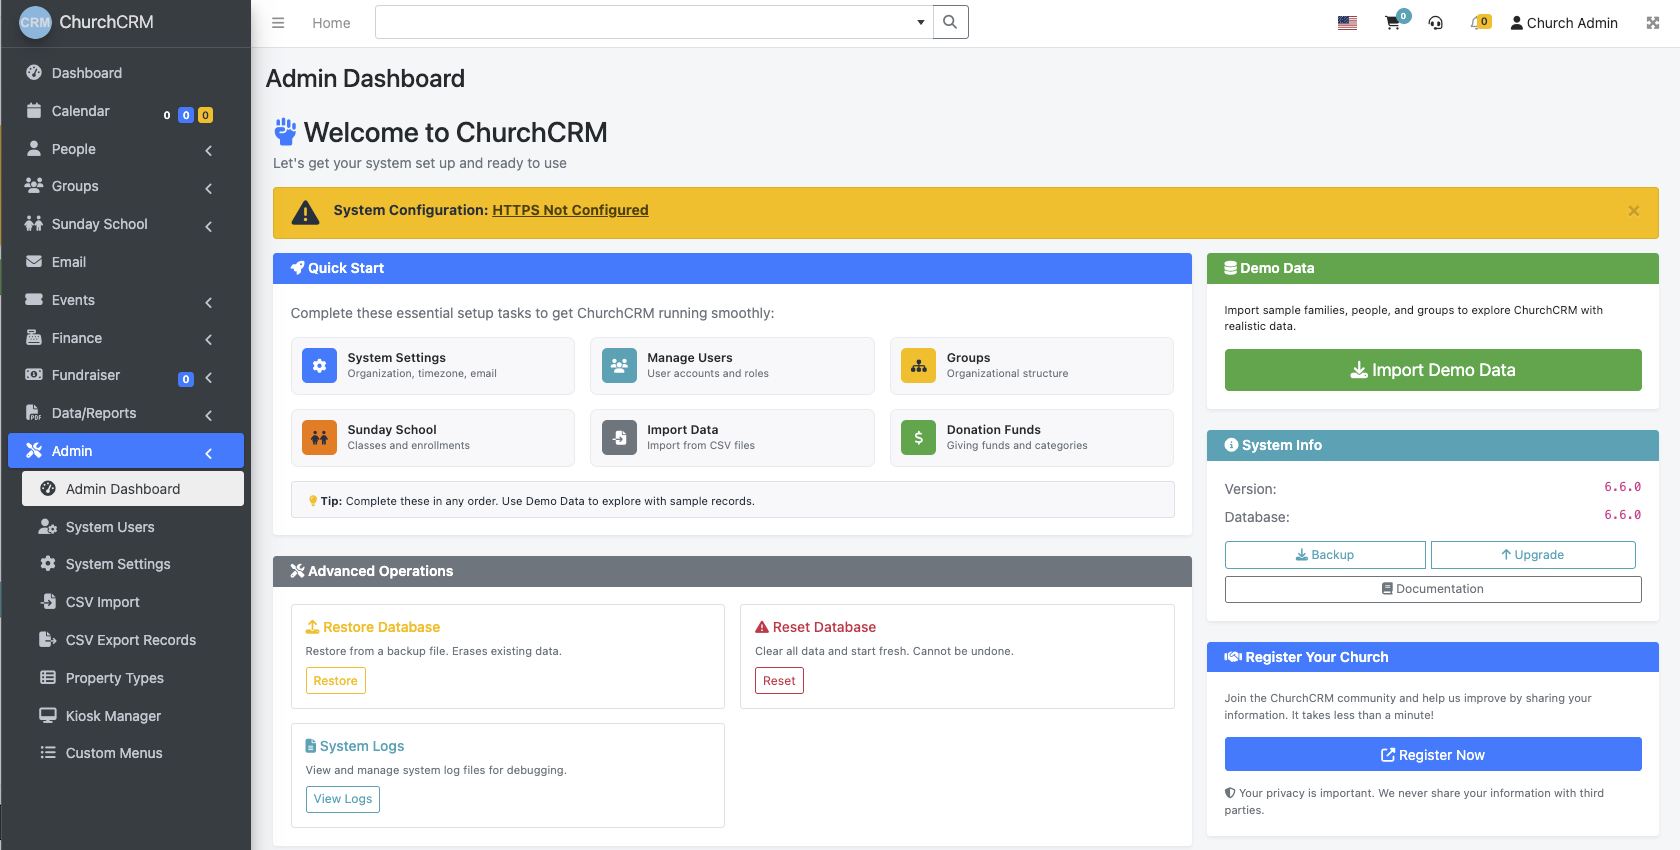Click the Email envelope sidebar icon
The height and width of the screenshot is (850, 1680).
(34, 262)
